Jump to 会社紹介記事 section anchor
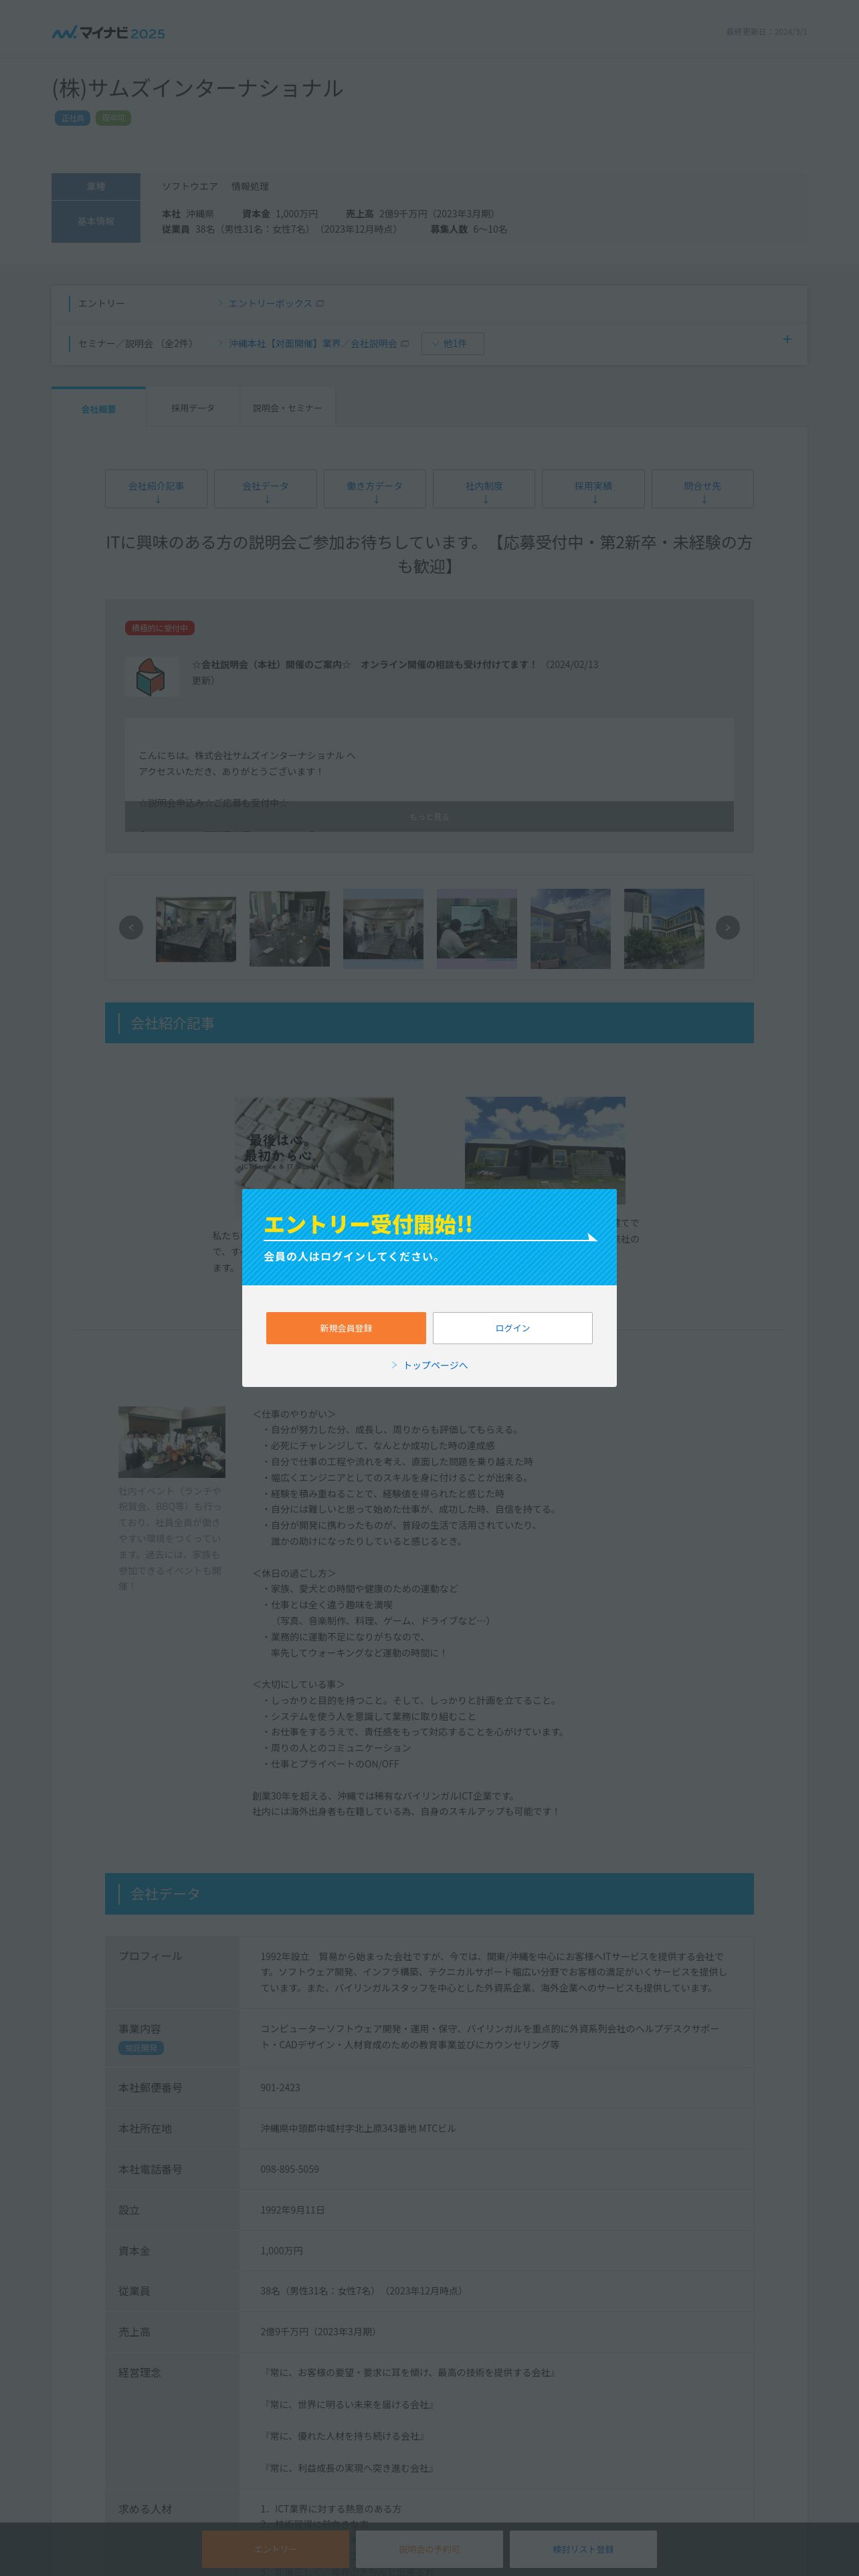 click(x=156, y=489)
